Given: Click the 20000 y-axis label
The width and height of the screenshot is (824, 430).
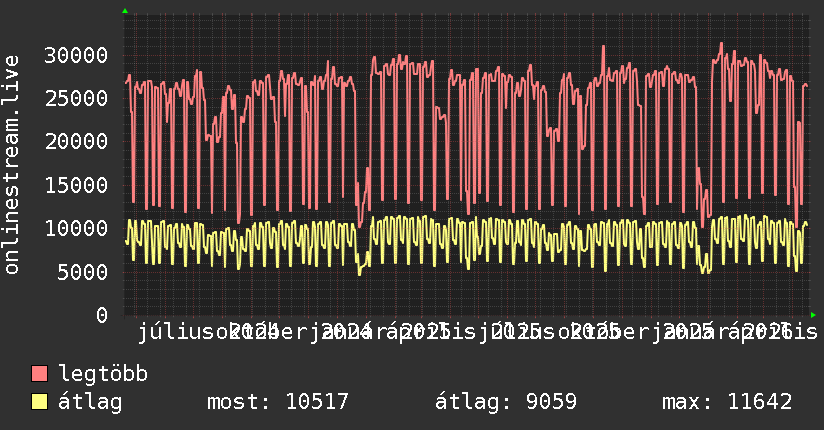Looking at the screenshot, I should (76, 141).
